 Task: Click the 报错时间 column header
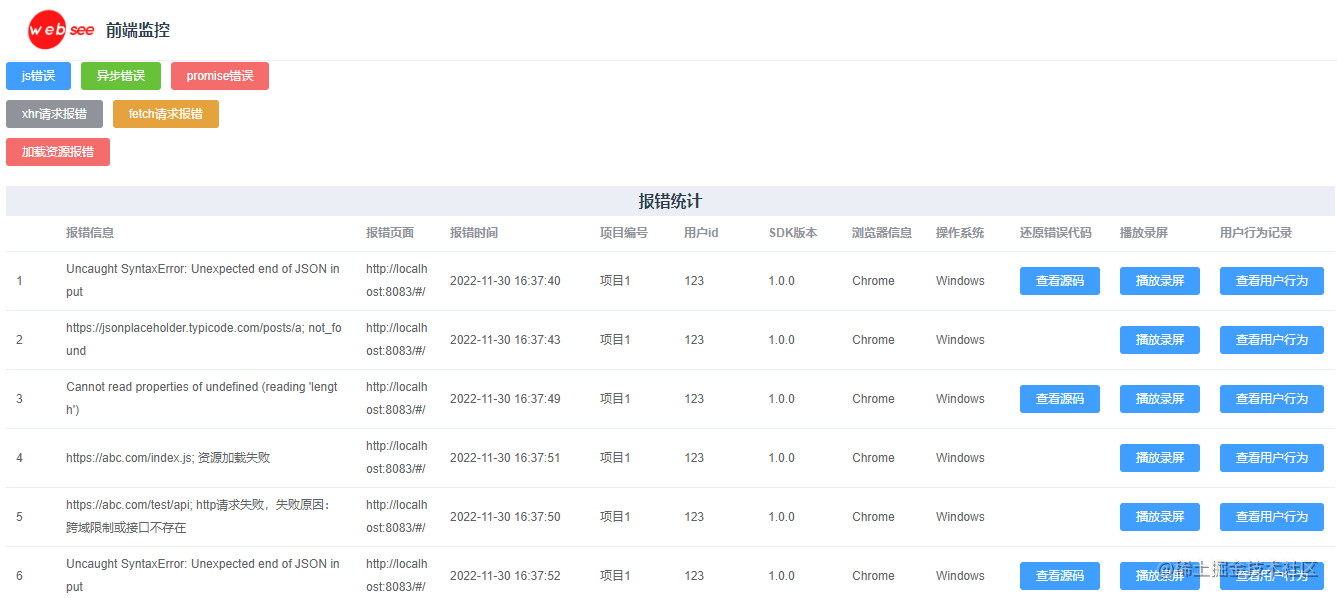[474, 233]
